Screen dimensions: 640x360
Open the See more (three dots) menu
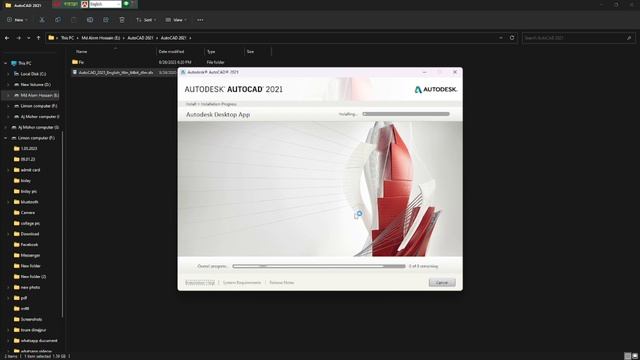pyautogui.click(x=200, y=20)
